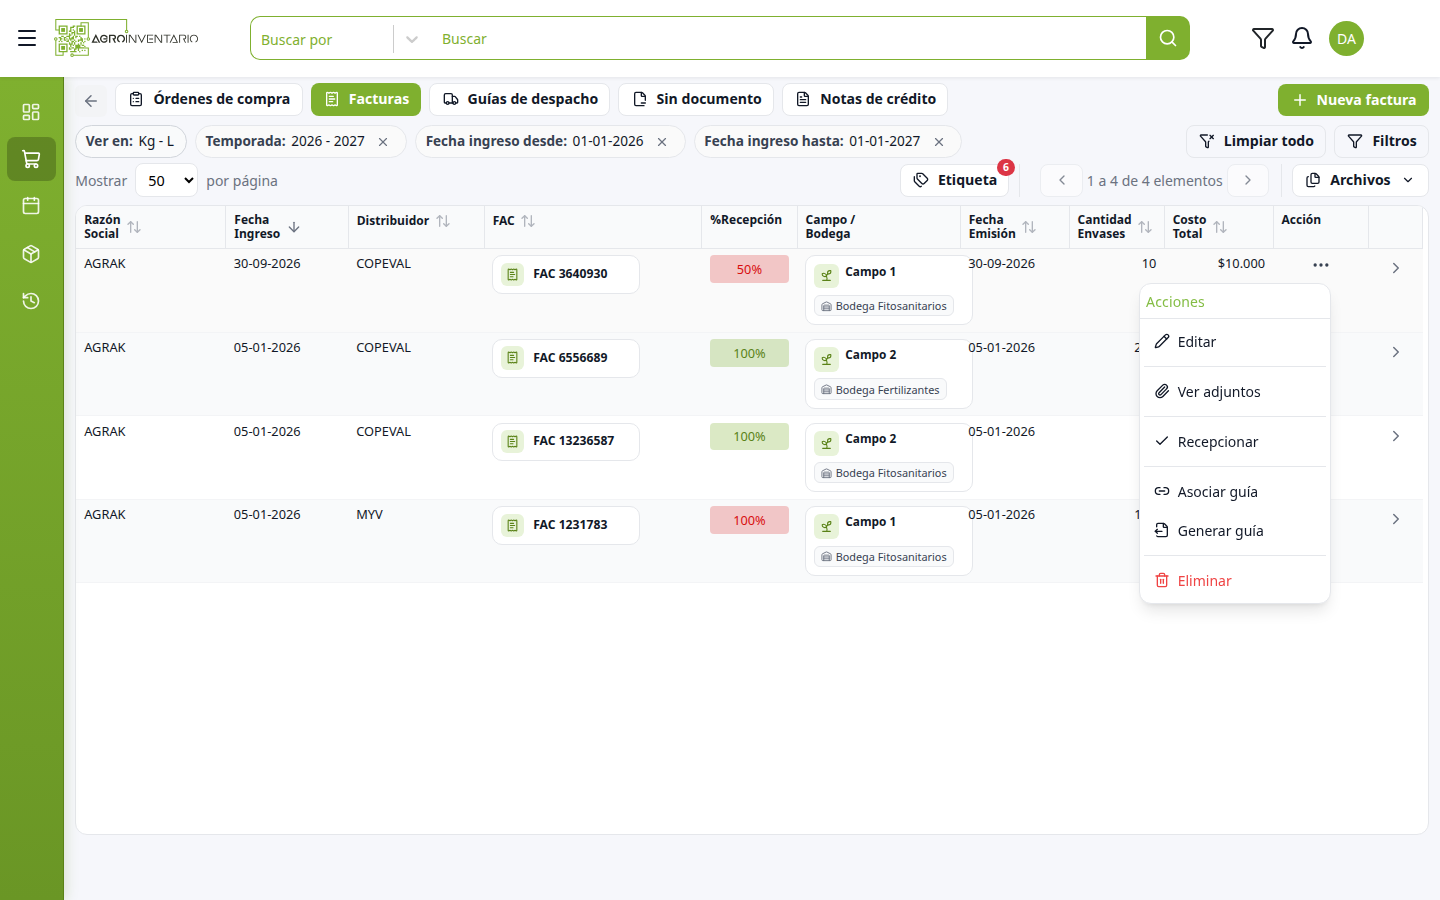Screen dimensions: 1440x900
Task: Create a Nueva factura
Action: click(x=1353, y=100)
